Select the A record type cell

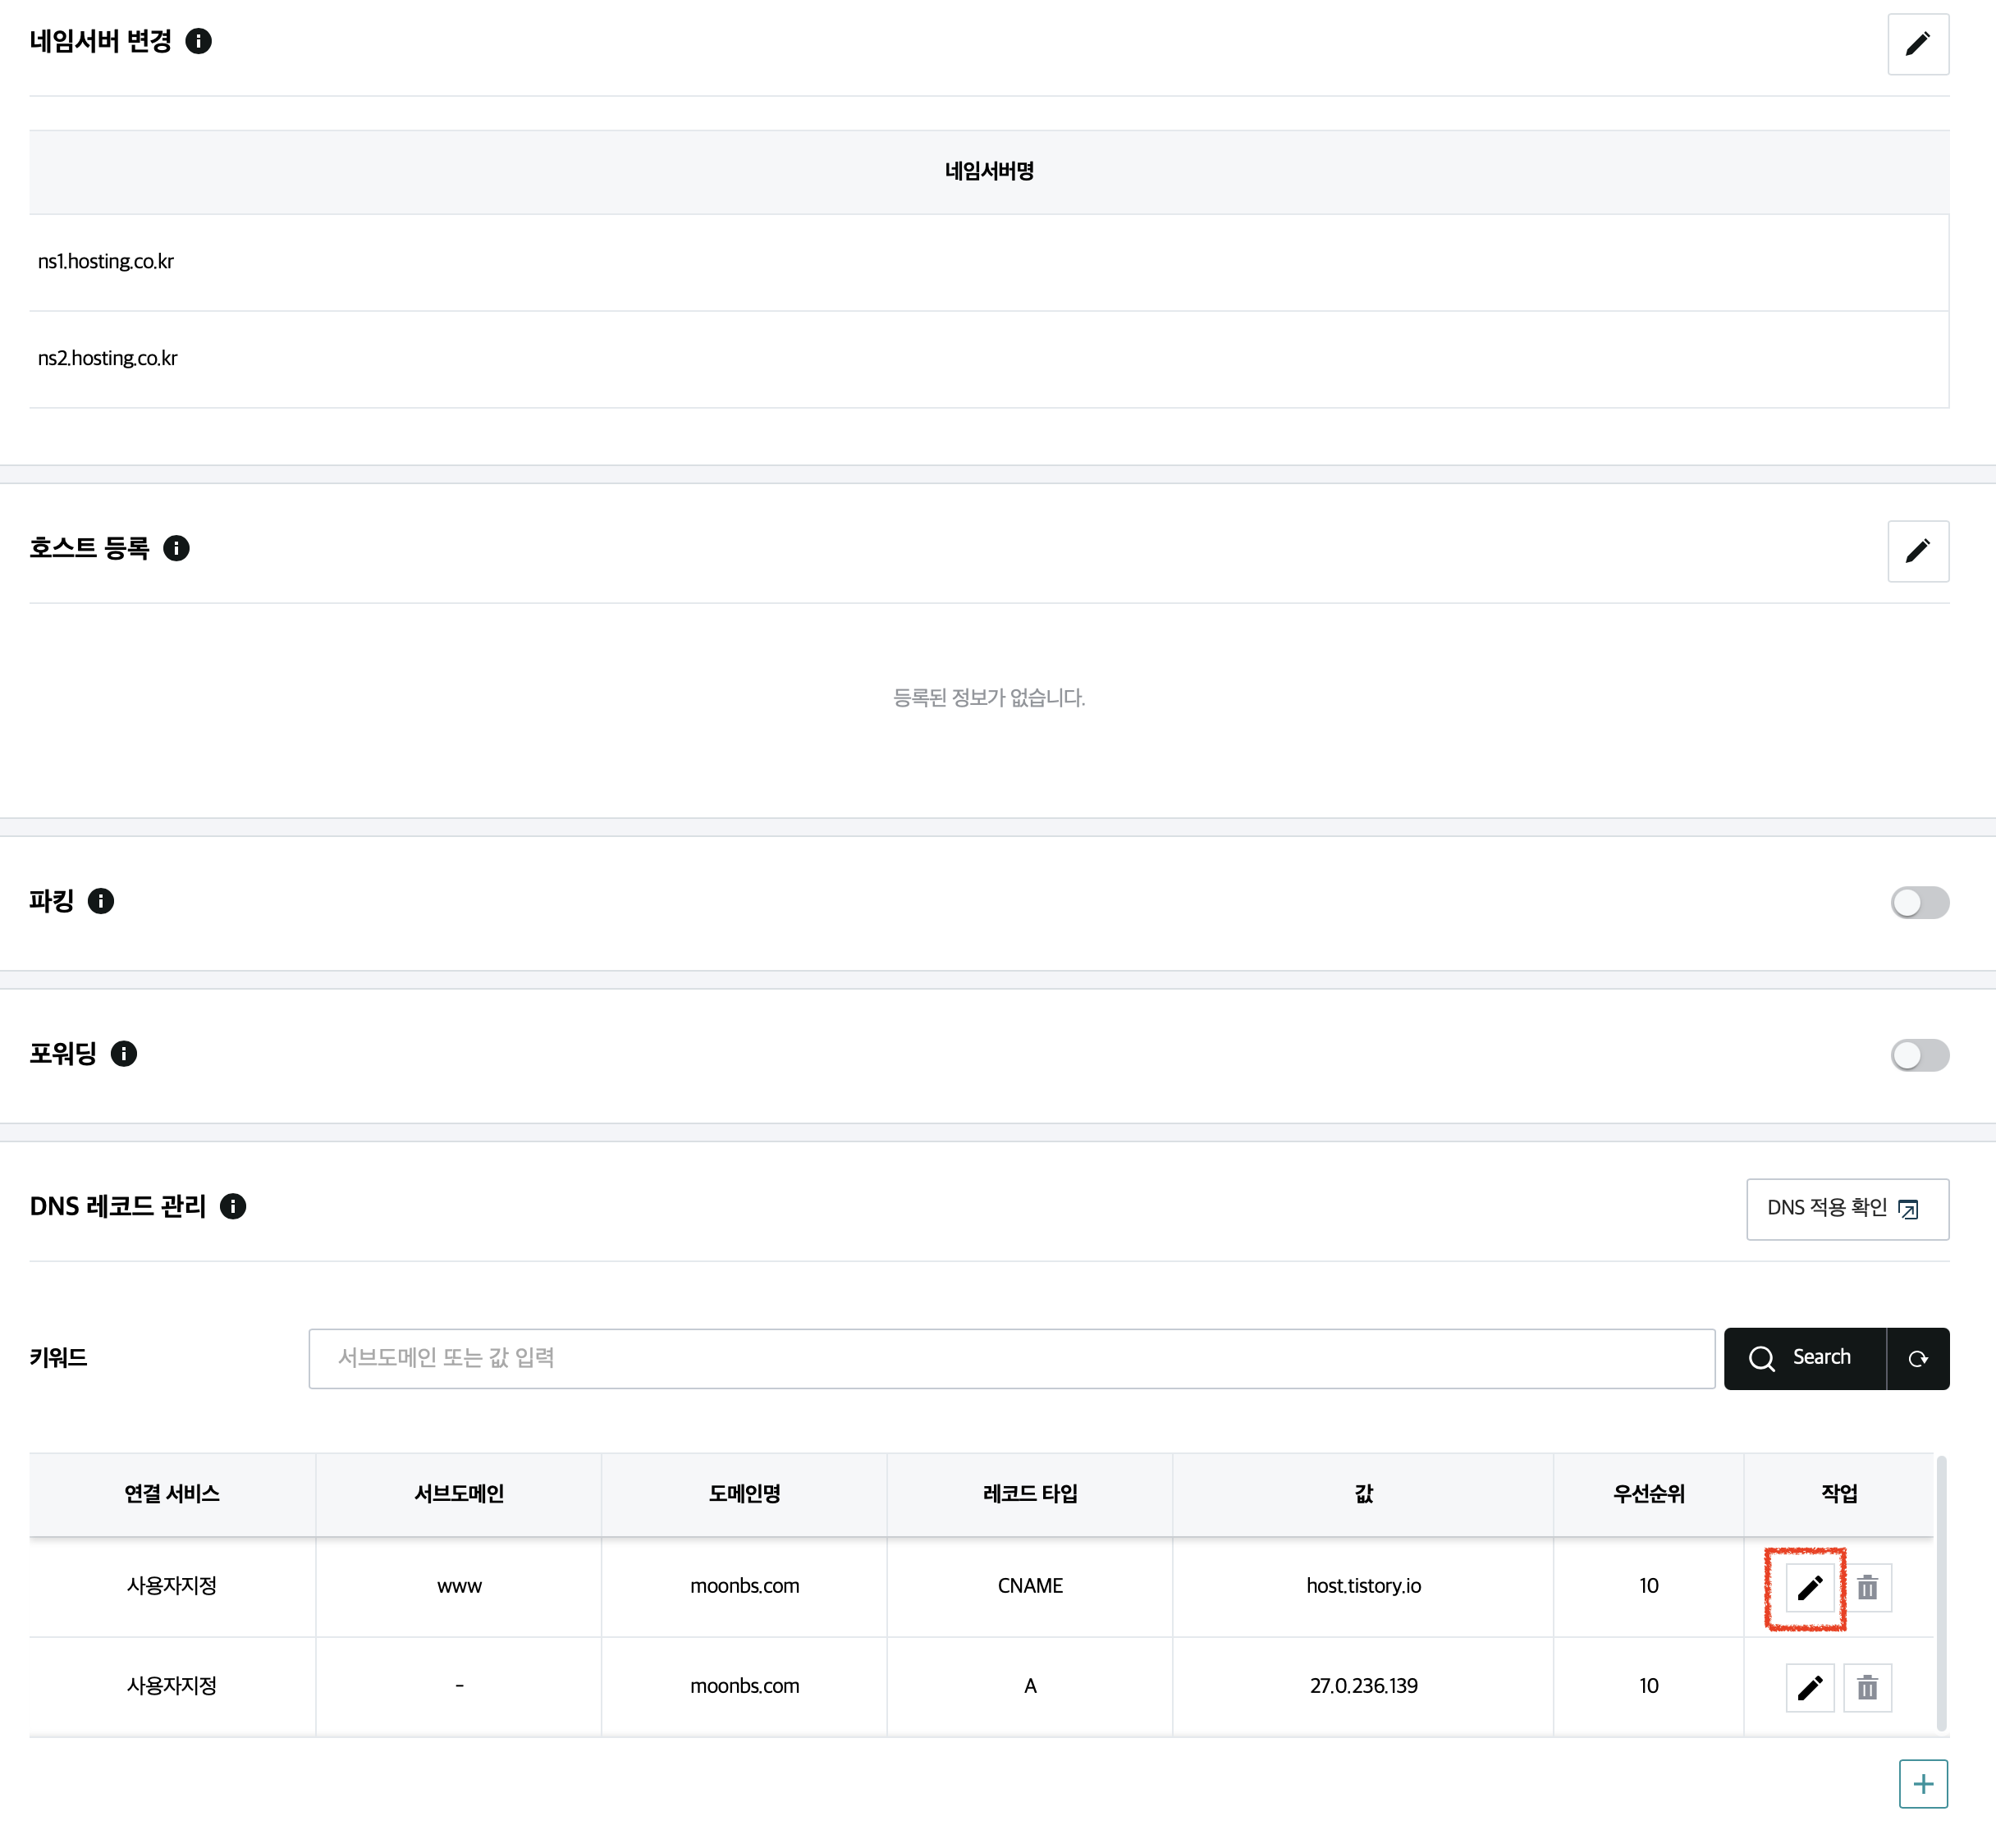click(x=1030, y=1686)
